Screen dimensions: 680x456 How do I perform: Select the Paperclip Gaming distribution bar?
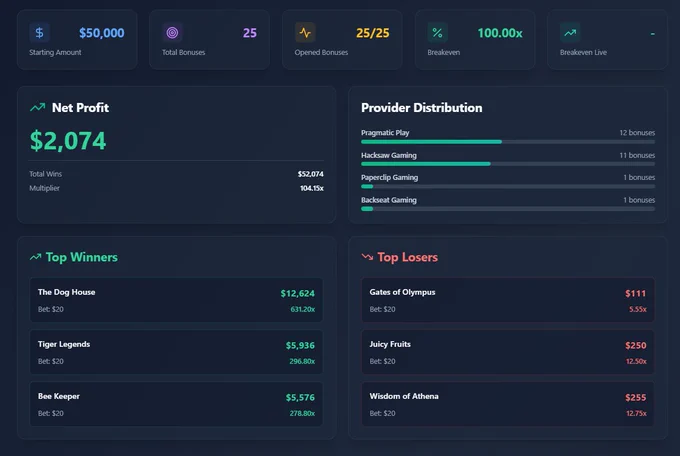508,187
